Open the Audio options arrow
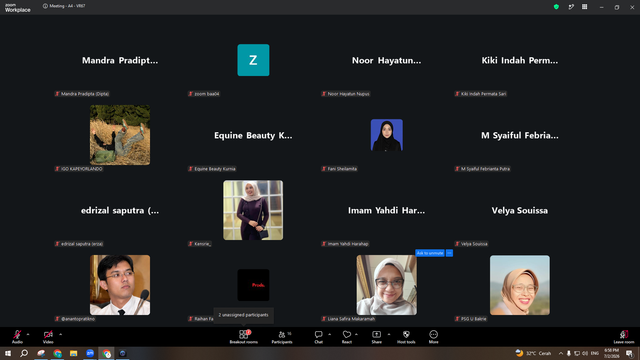 click(28, 334)
